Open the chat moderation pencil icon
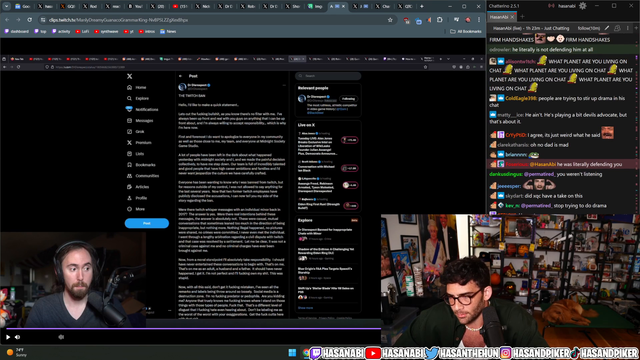Screen dimensions: 640x360 (x=607, y=28)
